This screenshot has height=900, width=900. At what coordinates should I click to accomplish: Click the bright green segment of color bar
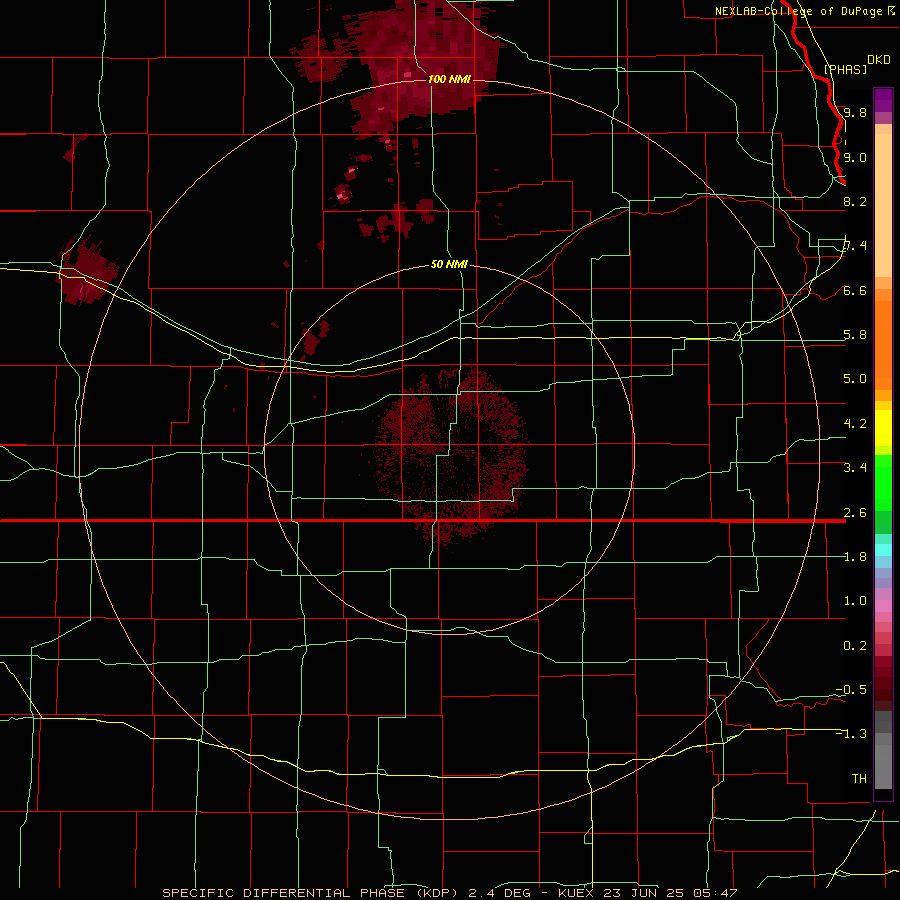[x=883, y=482]
